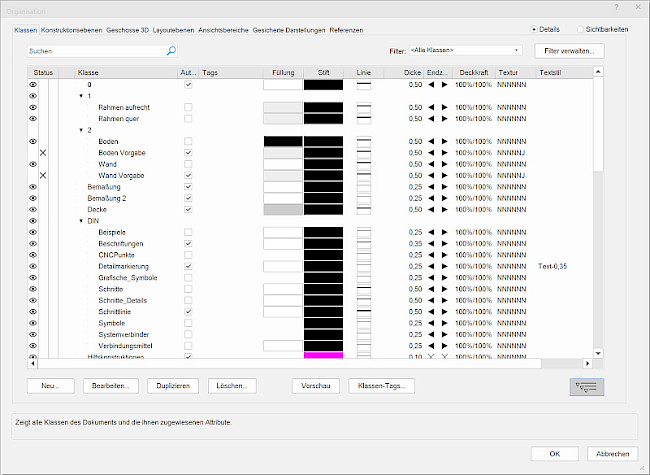Open the Filter dropdown showing Alle Klassen
Screen dimensions: 650x475
pyautogui.click(x=465, y=50)
